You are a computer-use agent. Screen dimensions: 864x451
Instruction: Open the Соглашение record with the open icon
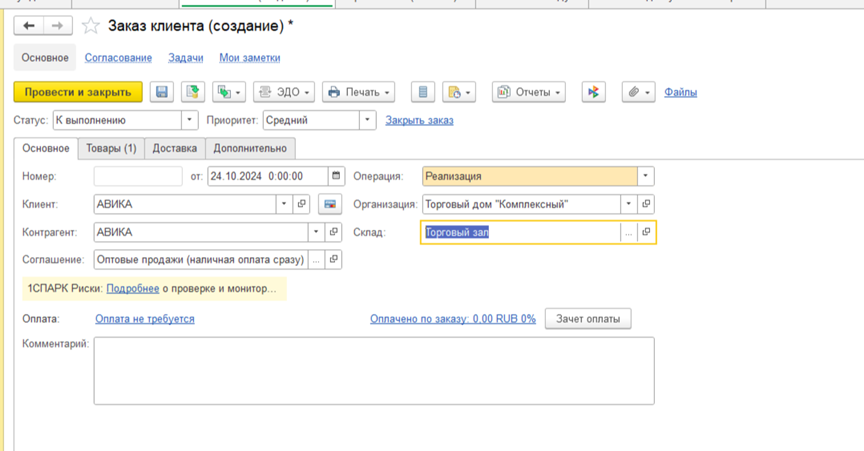pos(333,260)
